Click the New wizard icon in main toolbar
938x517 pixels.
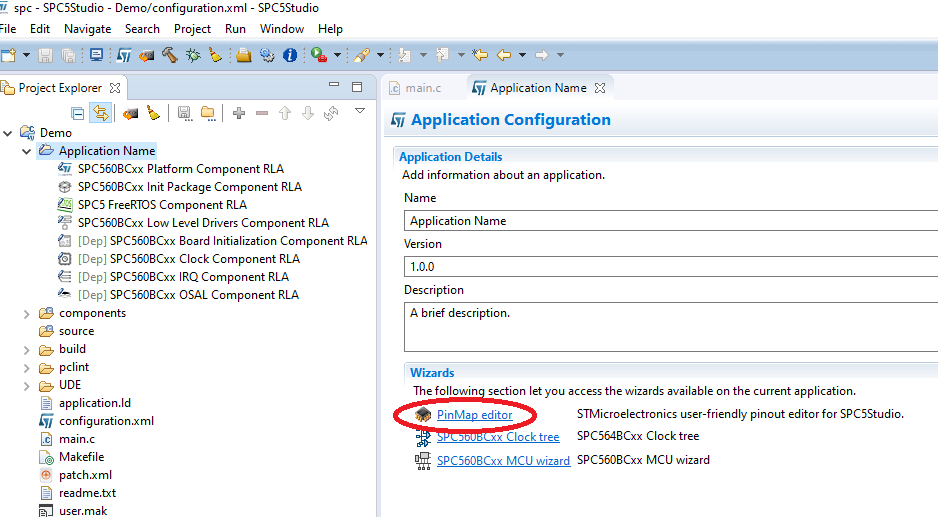[x=8, y=55]
